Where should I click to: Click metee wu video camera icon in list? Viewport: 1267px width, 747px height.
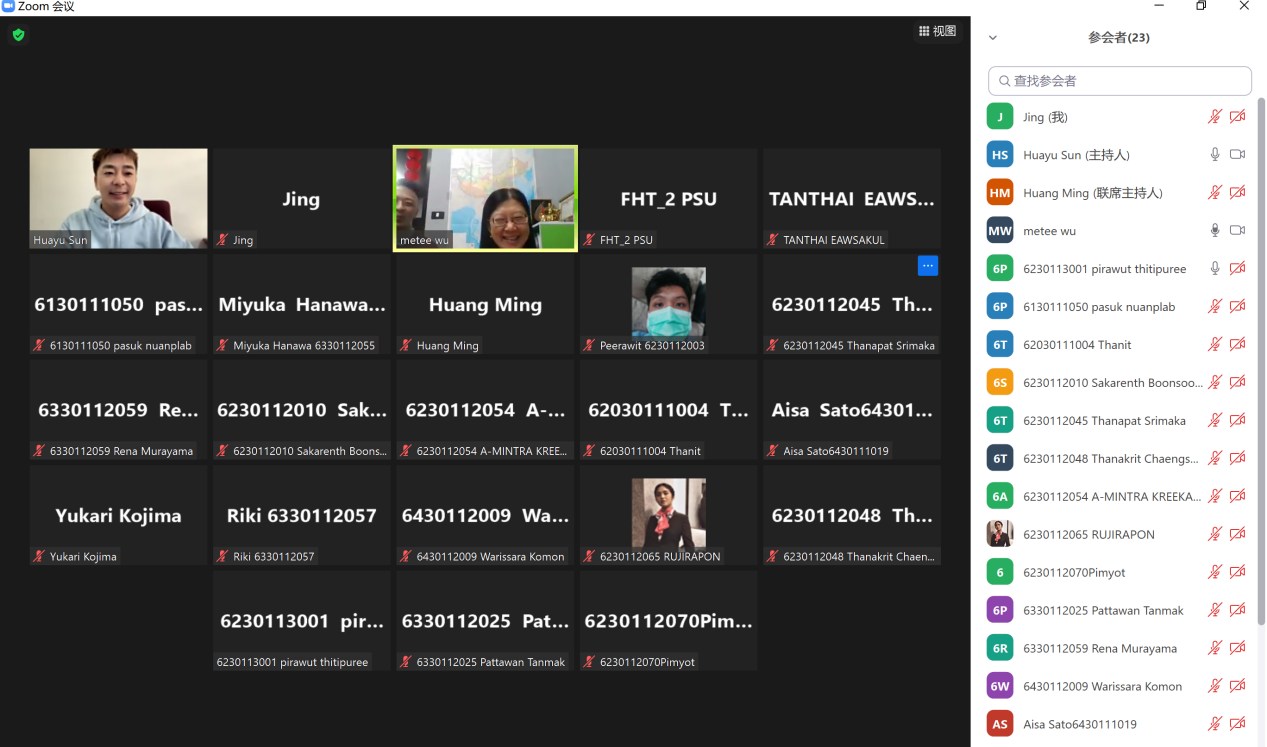point(1238,231)
